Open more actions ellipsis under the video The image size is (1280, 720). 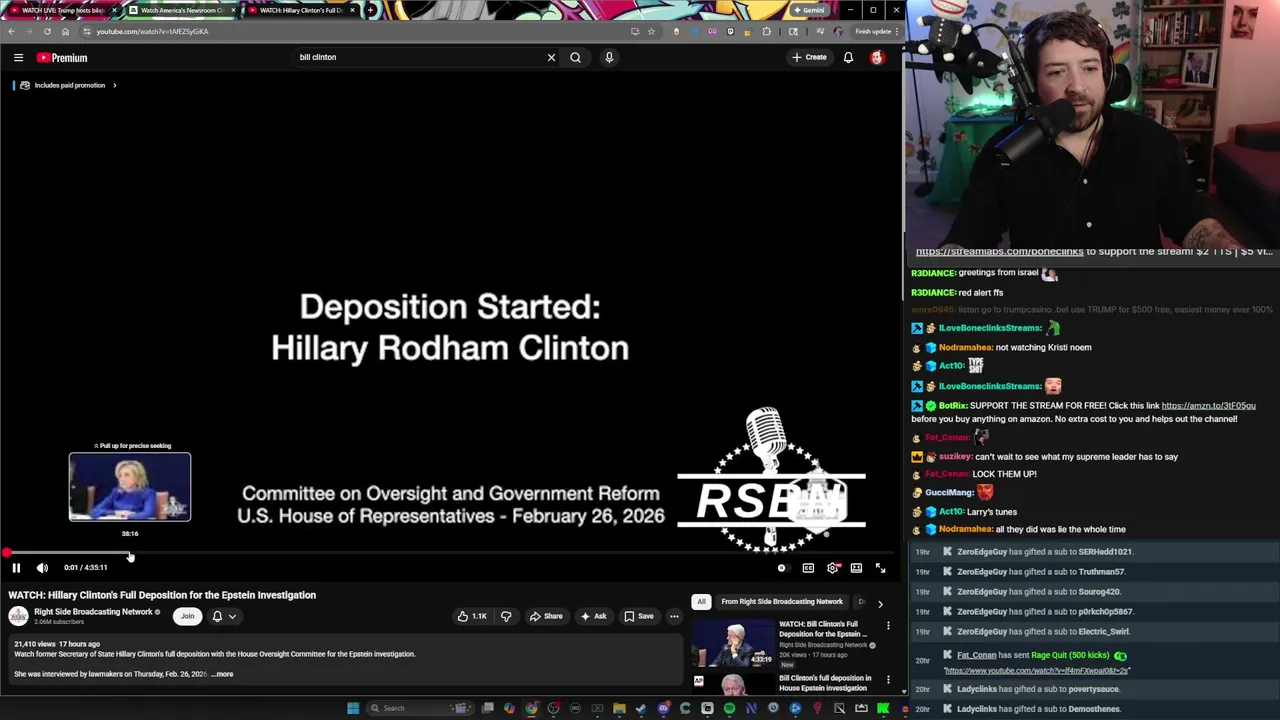tap(674, 616)
